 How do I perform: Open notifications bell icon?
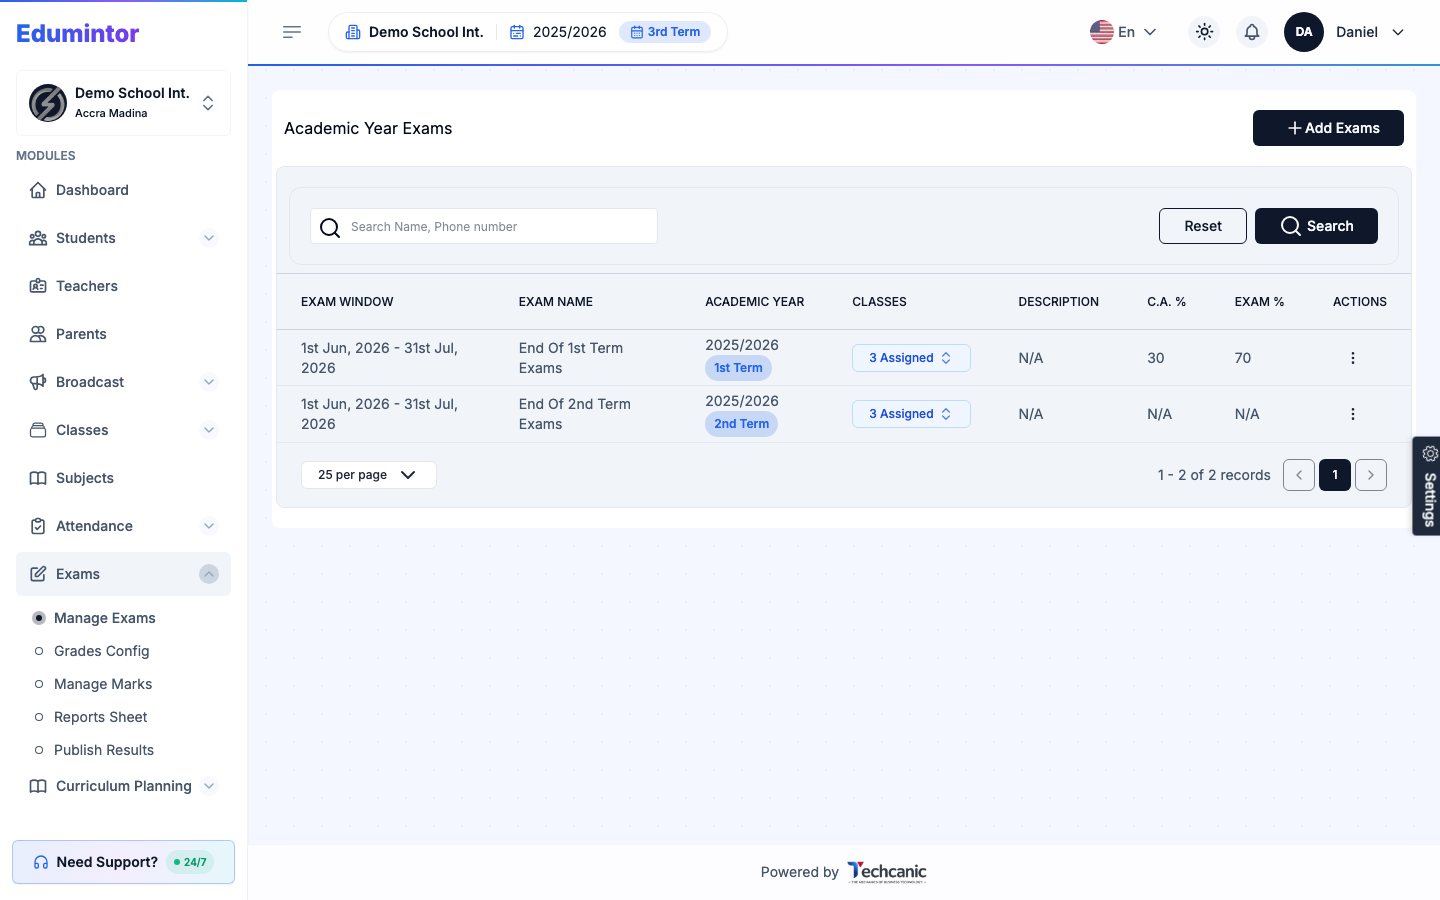coord(1252,32)
